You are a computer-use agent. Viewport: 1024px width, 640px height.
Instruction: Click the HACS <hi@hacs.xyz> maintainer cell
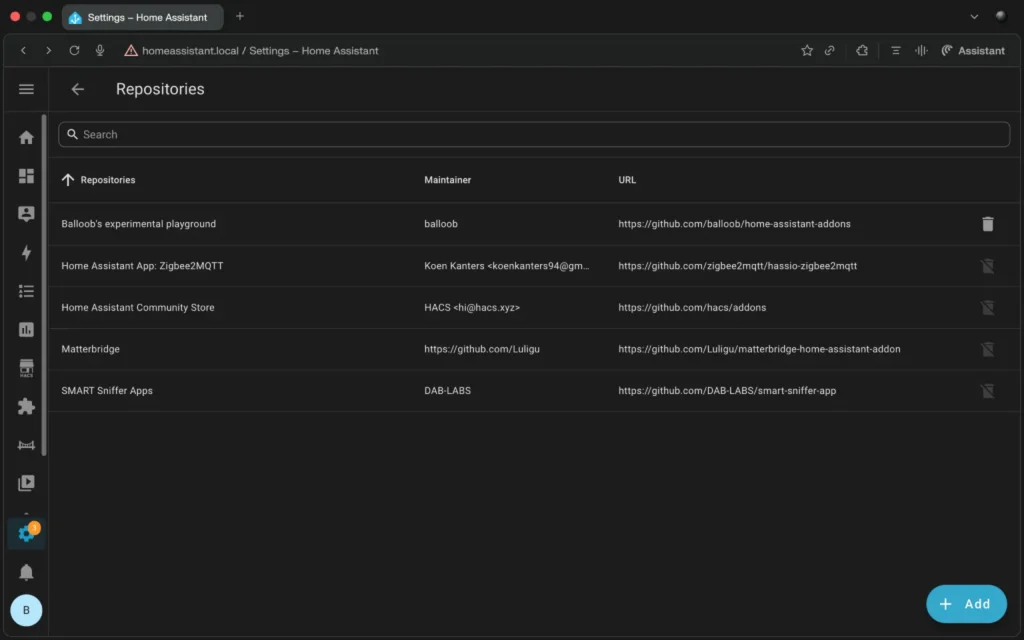[472, 308]
